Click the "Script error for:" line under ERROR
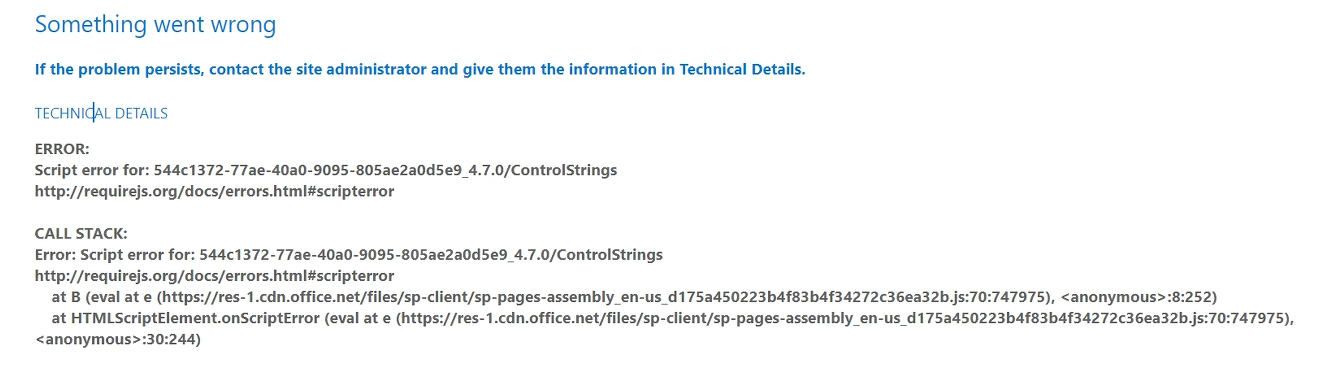Image resolution: width=1336 pixels, height=375 pixels. tap(326, 170)
